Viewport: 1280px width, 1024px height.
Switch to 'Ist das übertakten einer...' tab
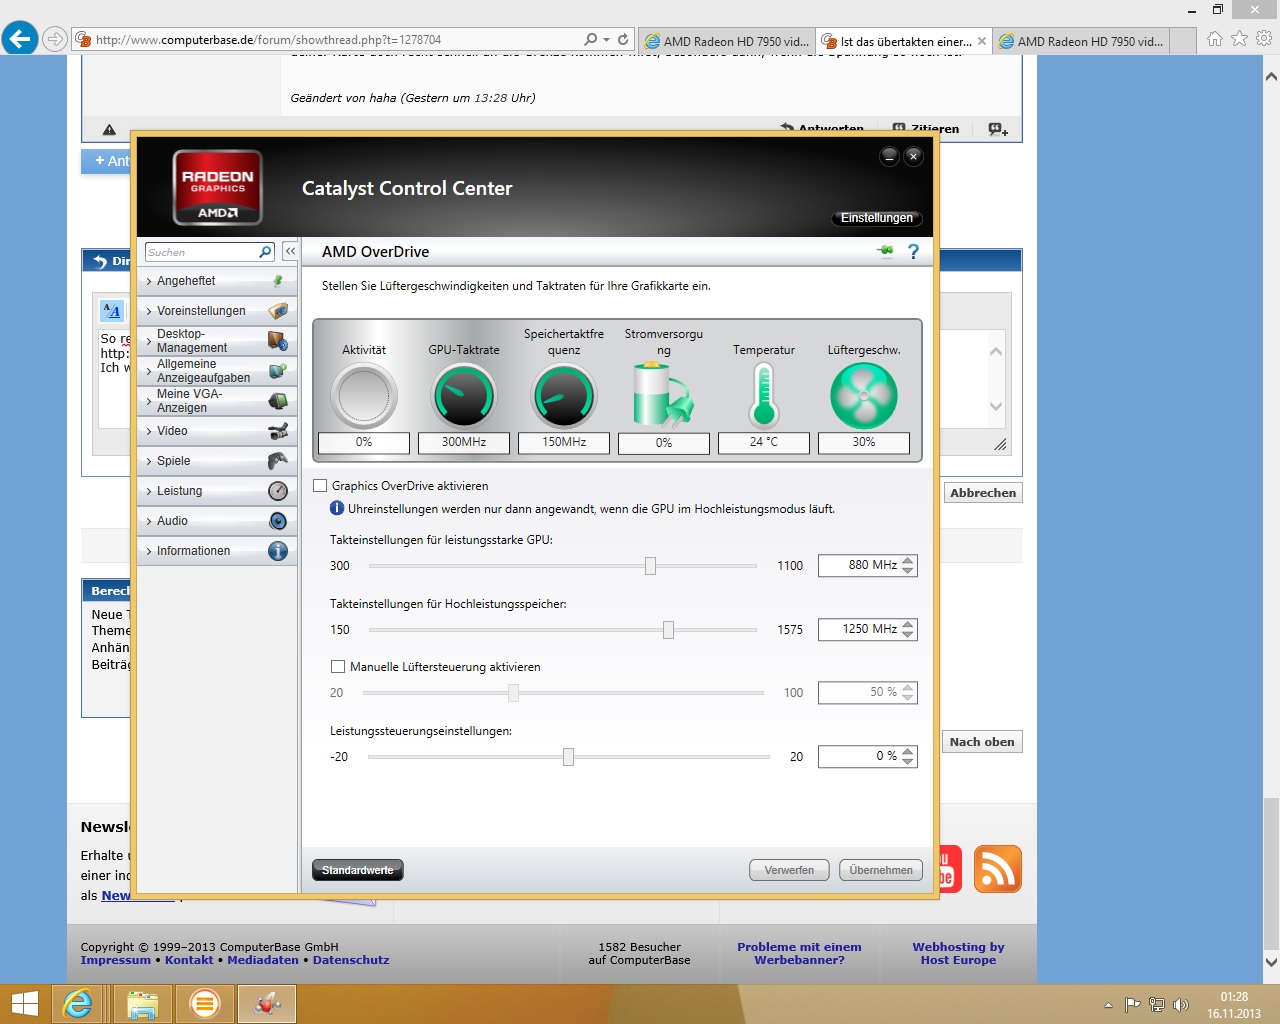(904, 41)
